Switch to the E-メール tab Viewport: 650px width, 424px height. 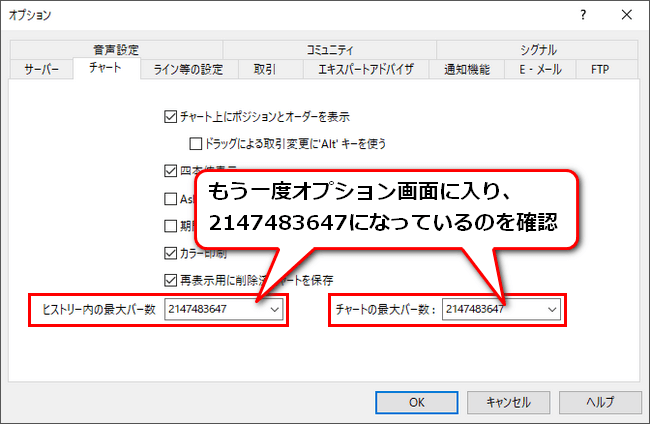pyautogui.click(x=540, y=69)
